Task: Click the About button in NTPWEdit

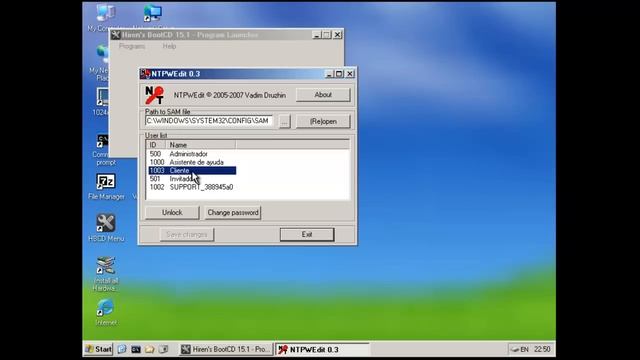Action: [x=323, y=95]
